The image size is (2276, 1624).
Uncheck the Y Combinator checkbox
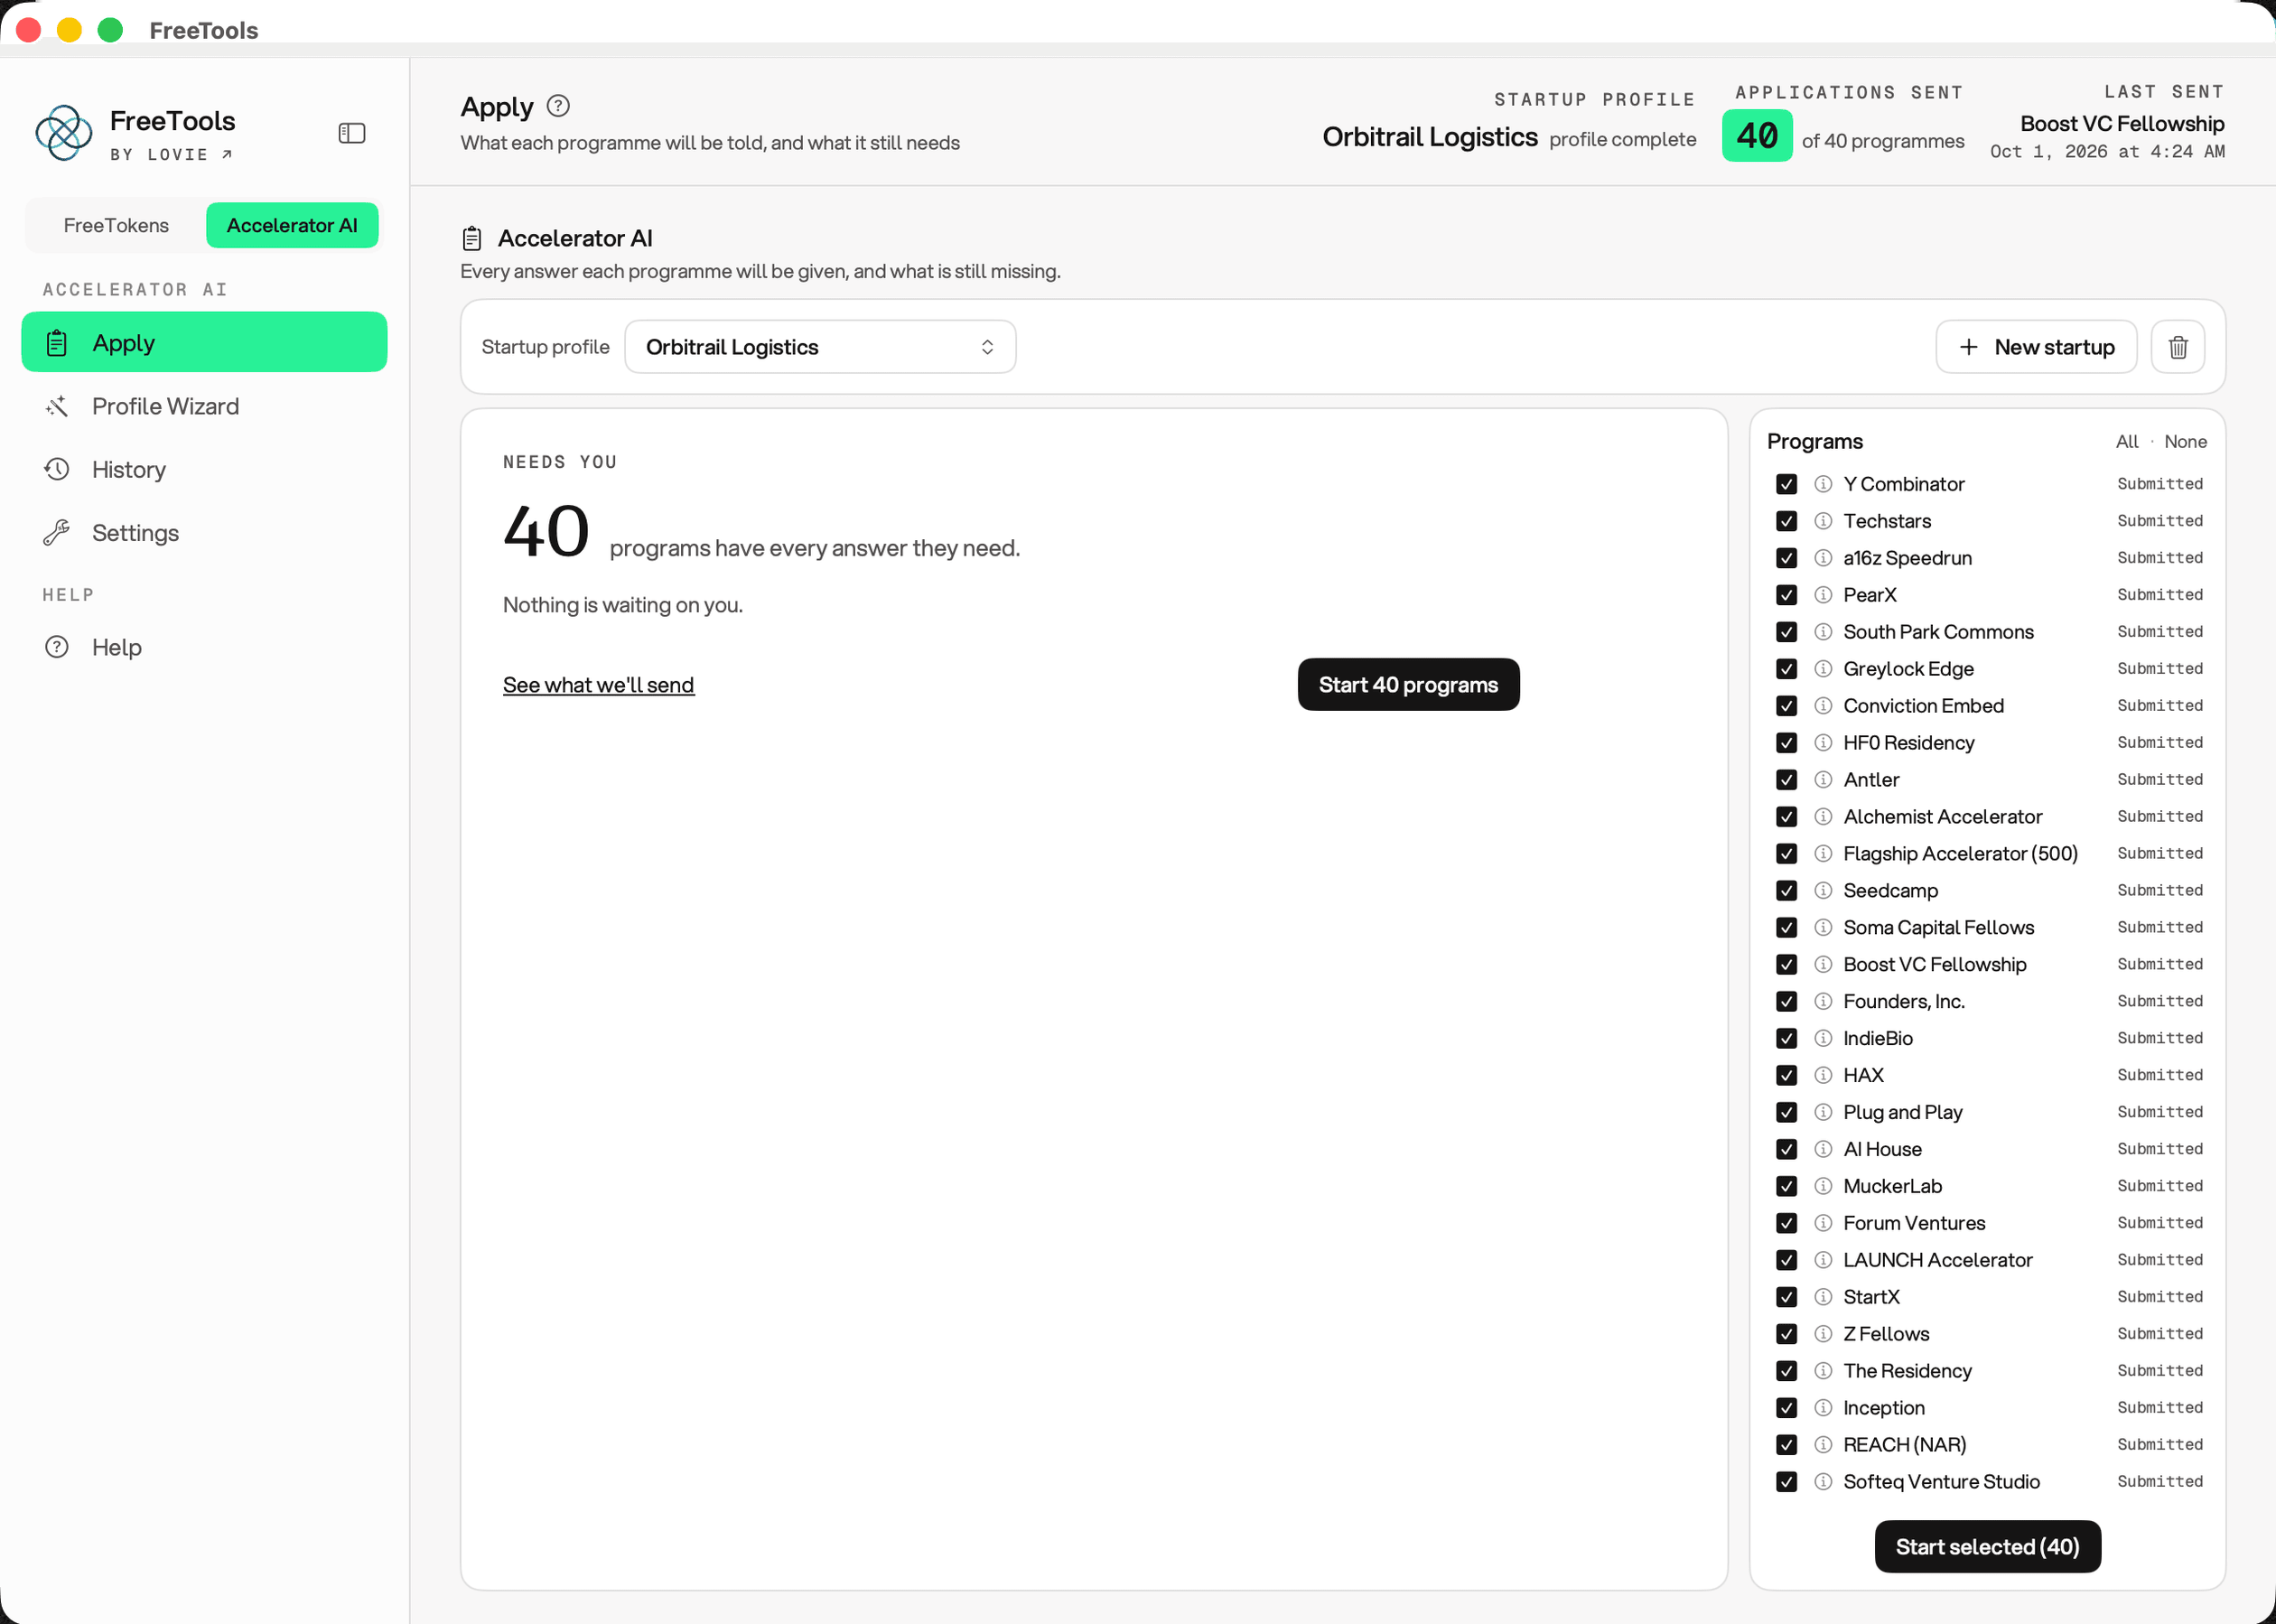1786,484
